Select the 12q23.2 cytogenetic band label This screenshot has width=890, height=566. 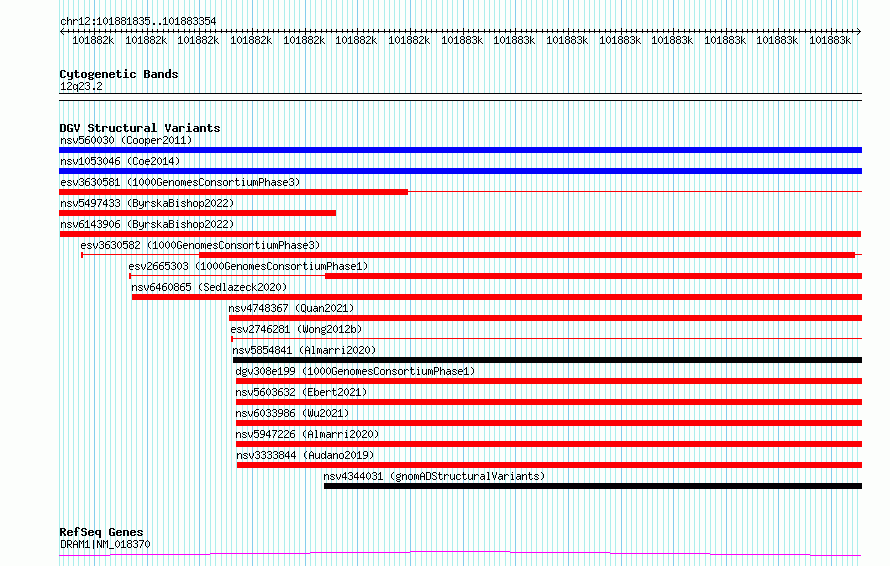click(x=81, y=86)
